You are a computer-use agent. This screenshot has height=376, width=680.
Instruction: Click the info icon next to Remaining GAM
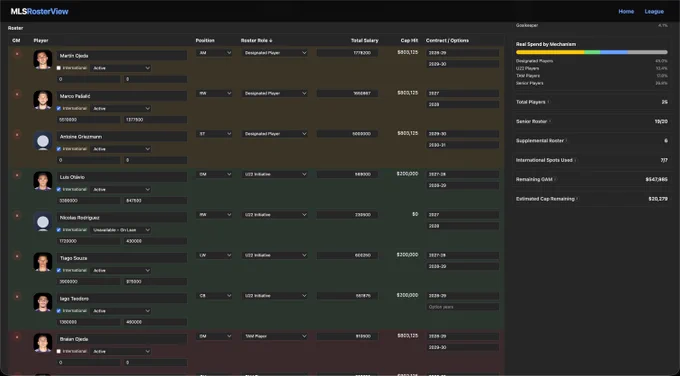[556, 179]
